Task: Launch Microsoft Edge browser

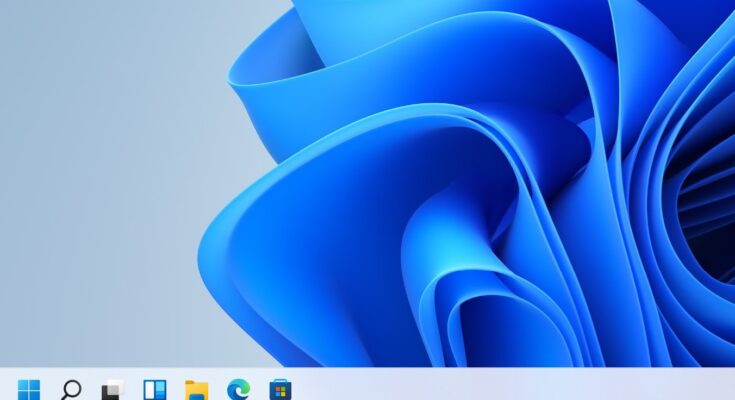Action: click(239, 390)
